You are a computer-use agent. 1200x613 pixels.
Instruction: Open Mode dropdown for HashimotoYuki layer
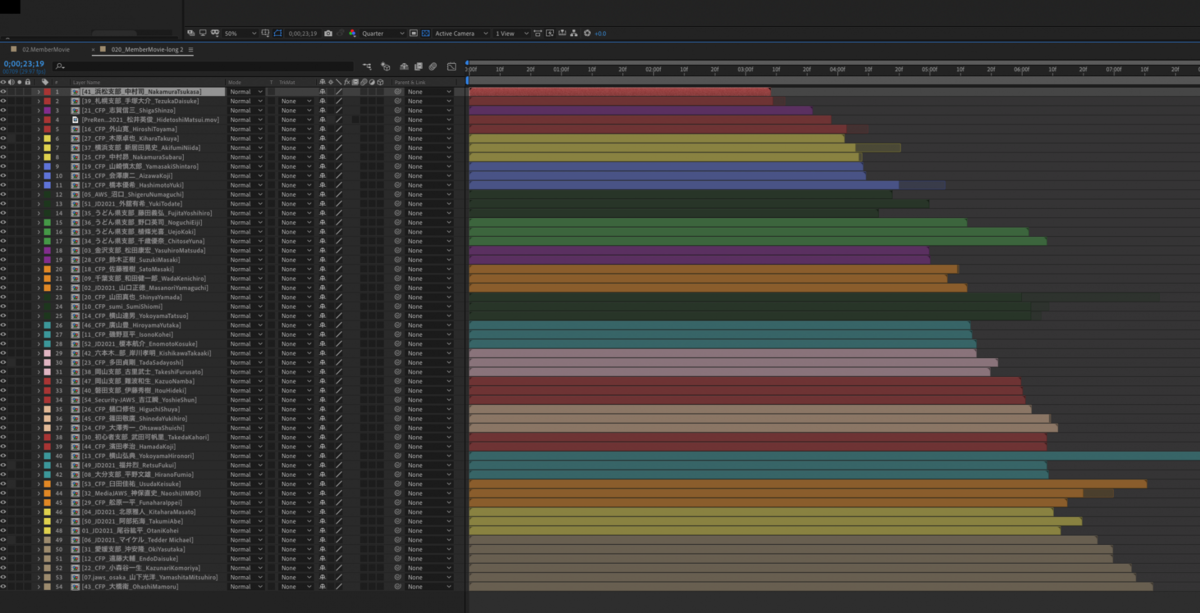tap(246, 184)
